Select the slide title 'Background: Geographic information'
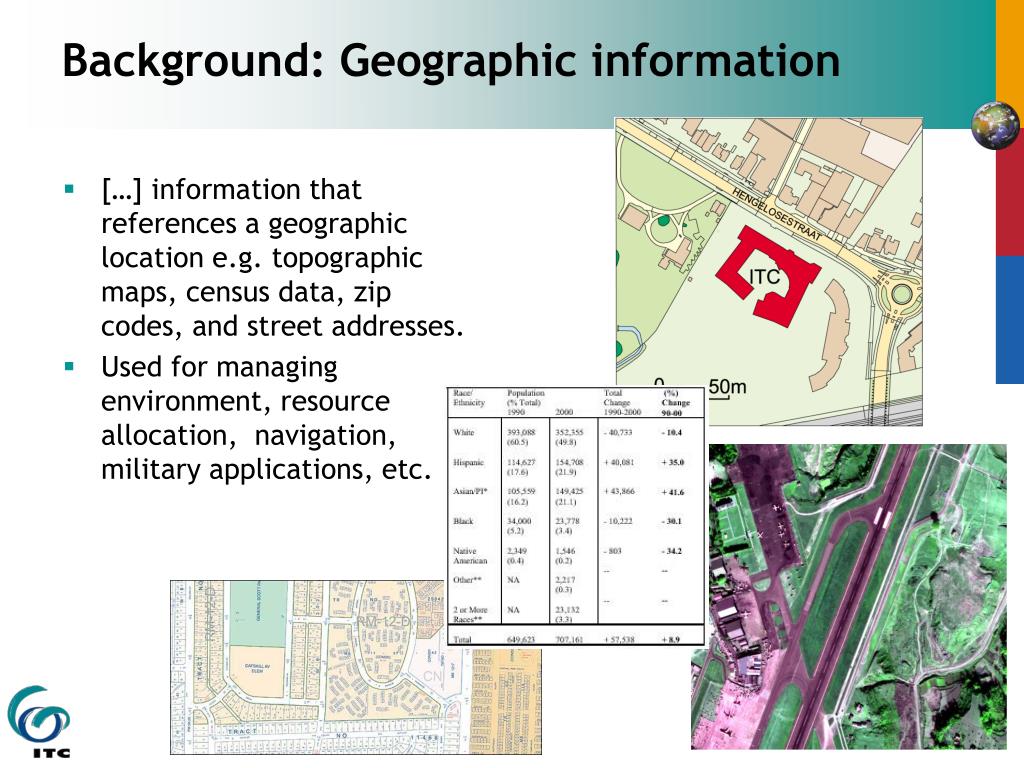 451,61
